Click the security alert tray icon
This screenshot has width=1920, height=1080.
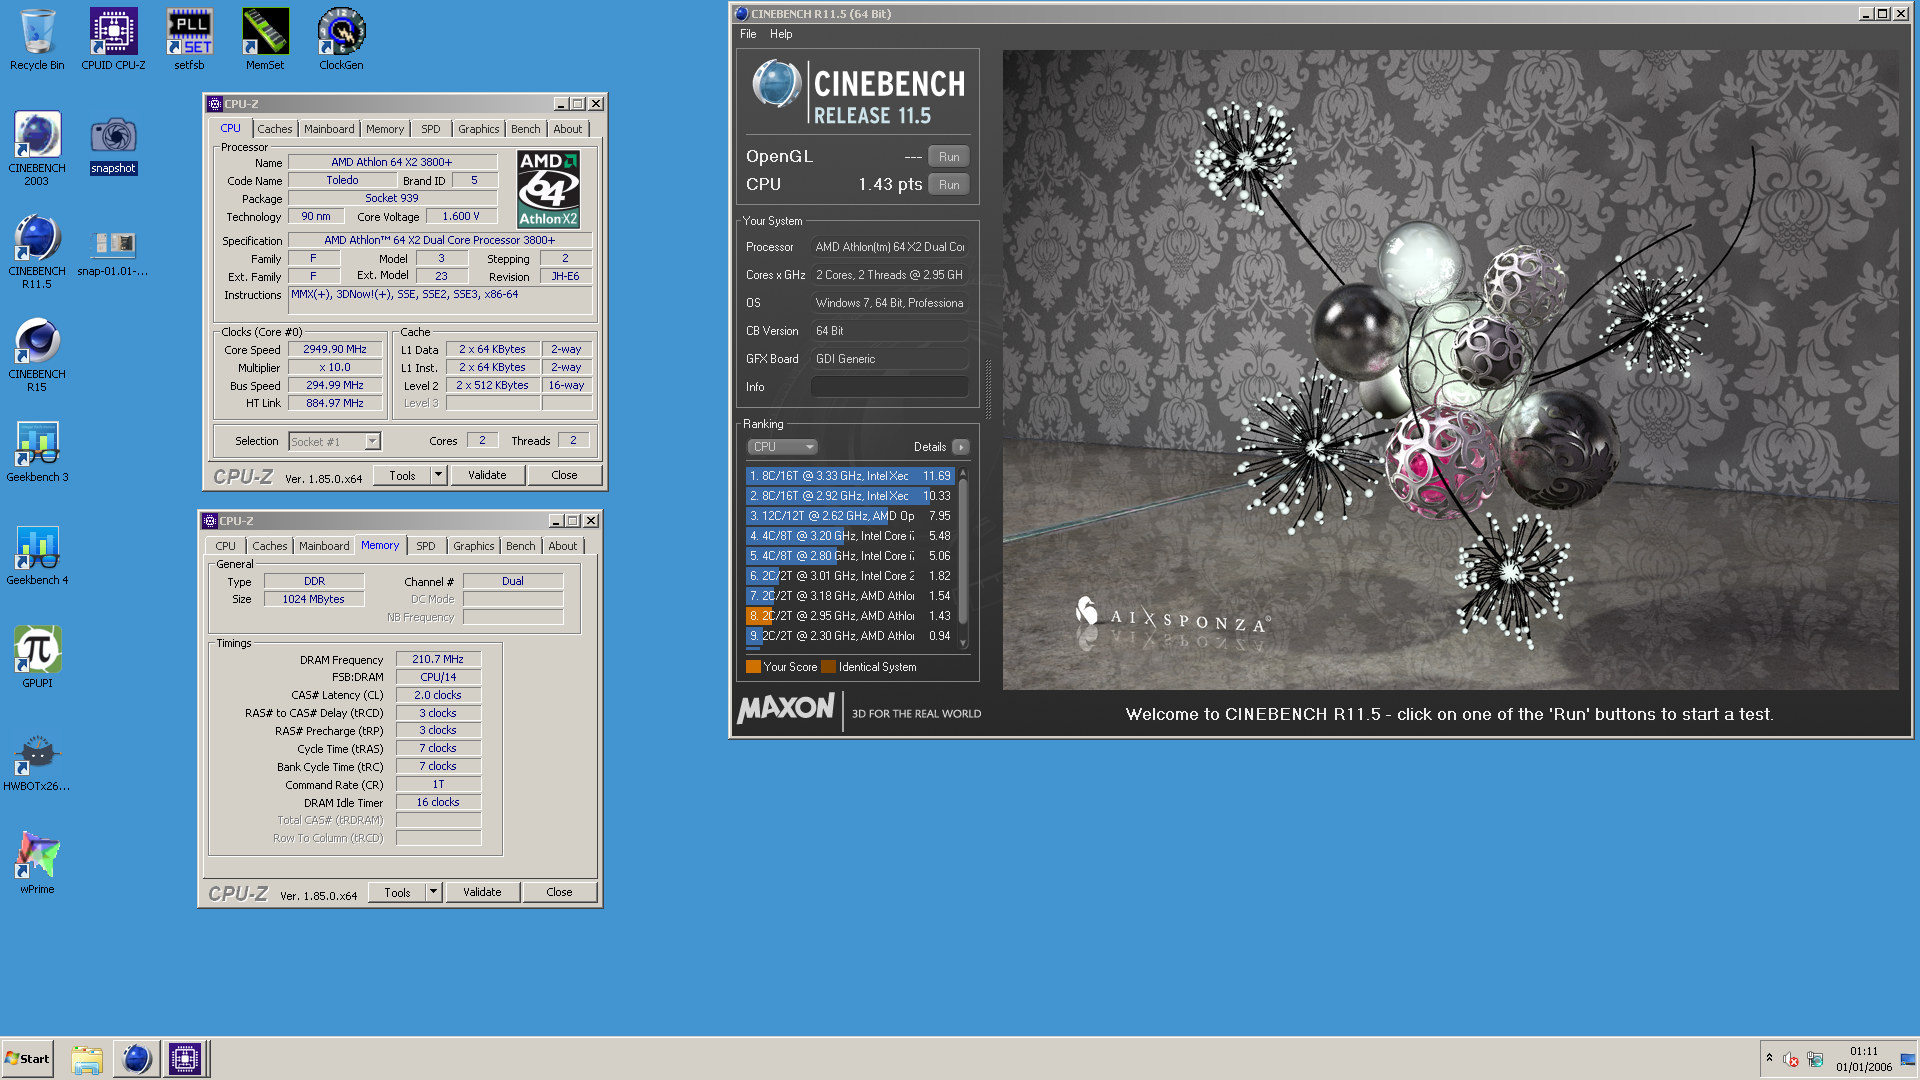pyautogui.click(x=1791, y=1060)
